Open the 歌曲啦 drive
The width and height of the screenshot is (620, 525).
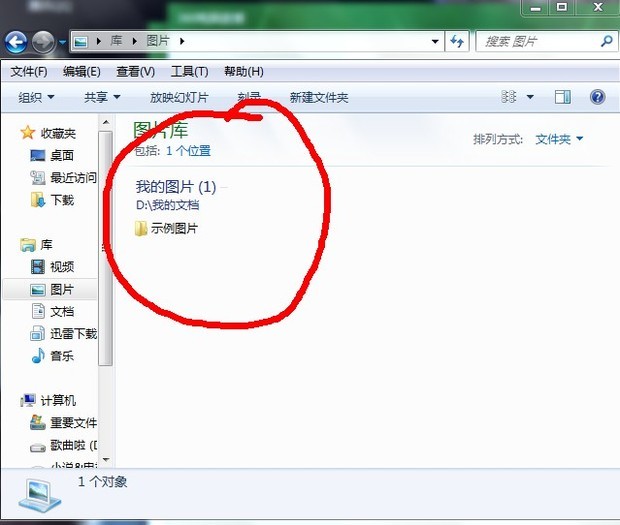[x=74, y=446]
